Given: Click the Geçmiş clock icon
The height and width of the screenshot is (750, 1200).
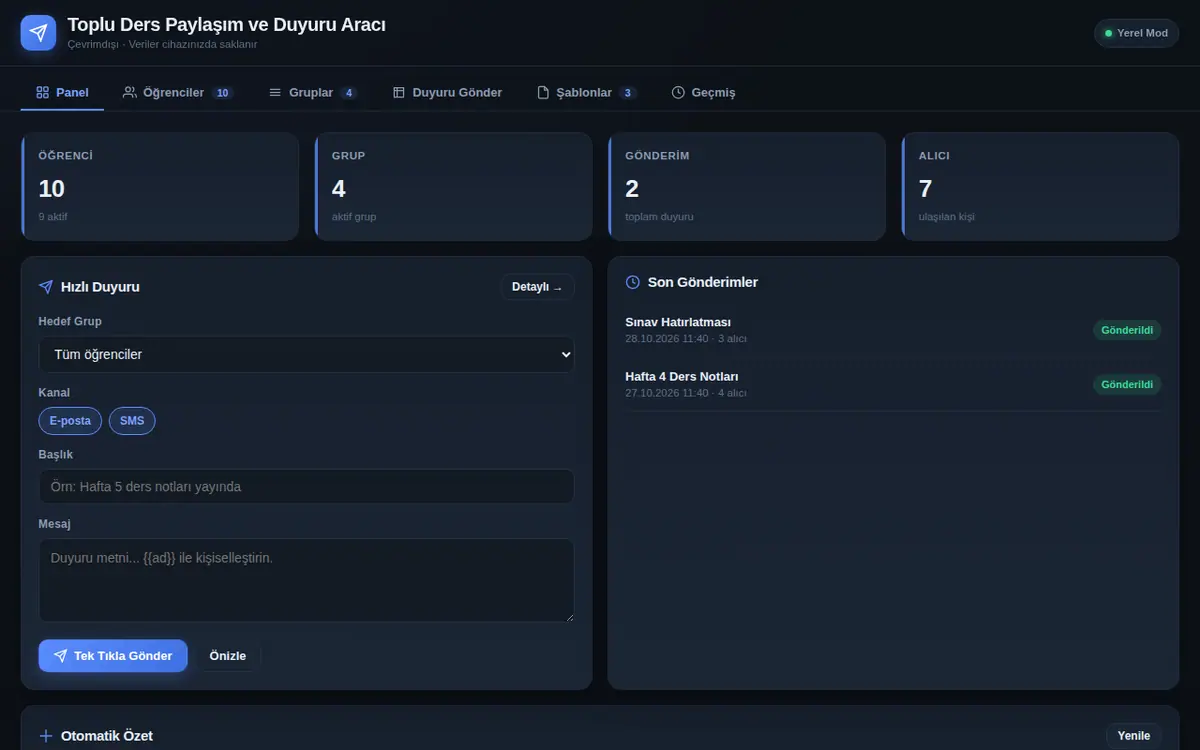Looking at the screenshot, I should point(678,92).
